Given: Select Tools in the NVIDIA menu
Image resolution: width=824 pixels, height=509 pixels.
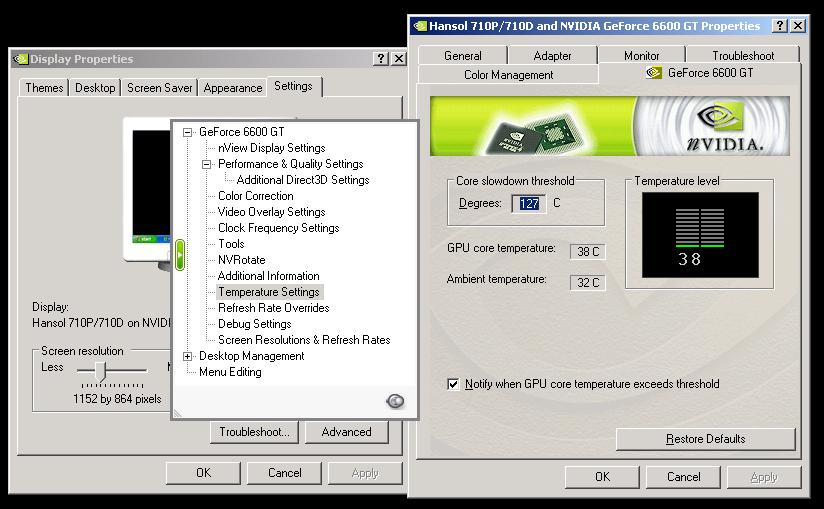Looking at the screenshot, I should [231, 244].
